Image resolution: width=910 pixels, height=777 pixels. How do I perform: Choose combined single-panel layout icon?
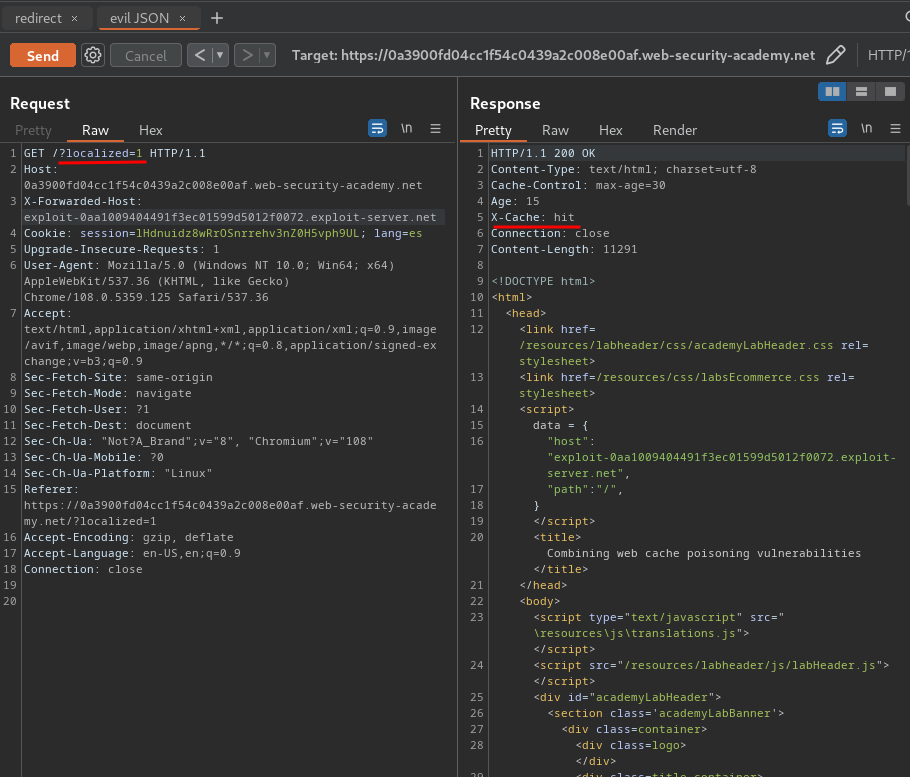(x=890, y=92)
